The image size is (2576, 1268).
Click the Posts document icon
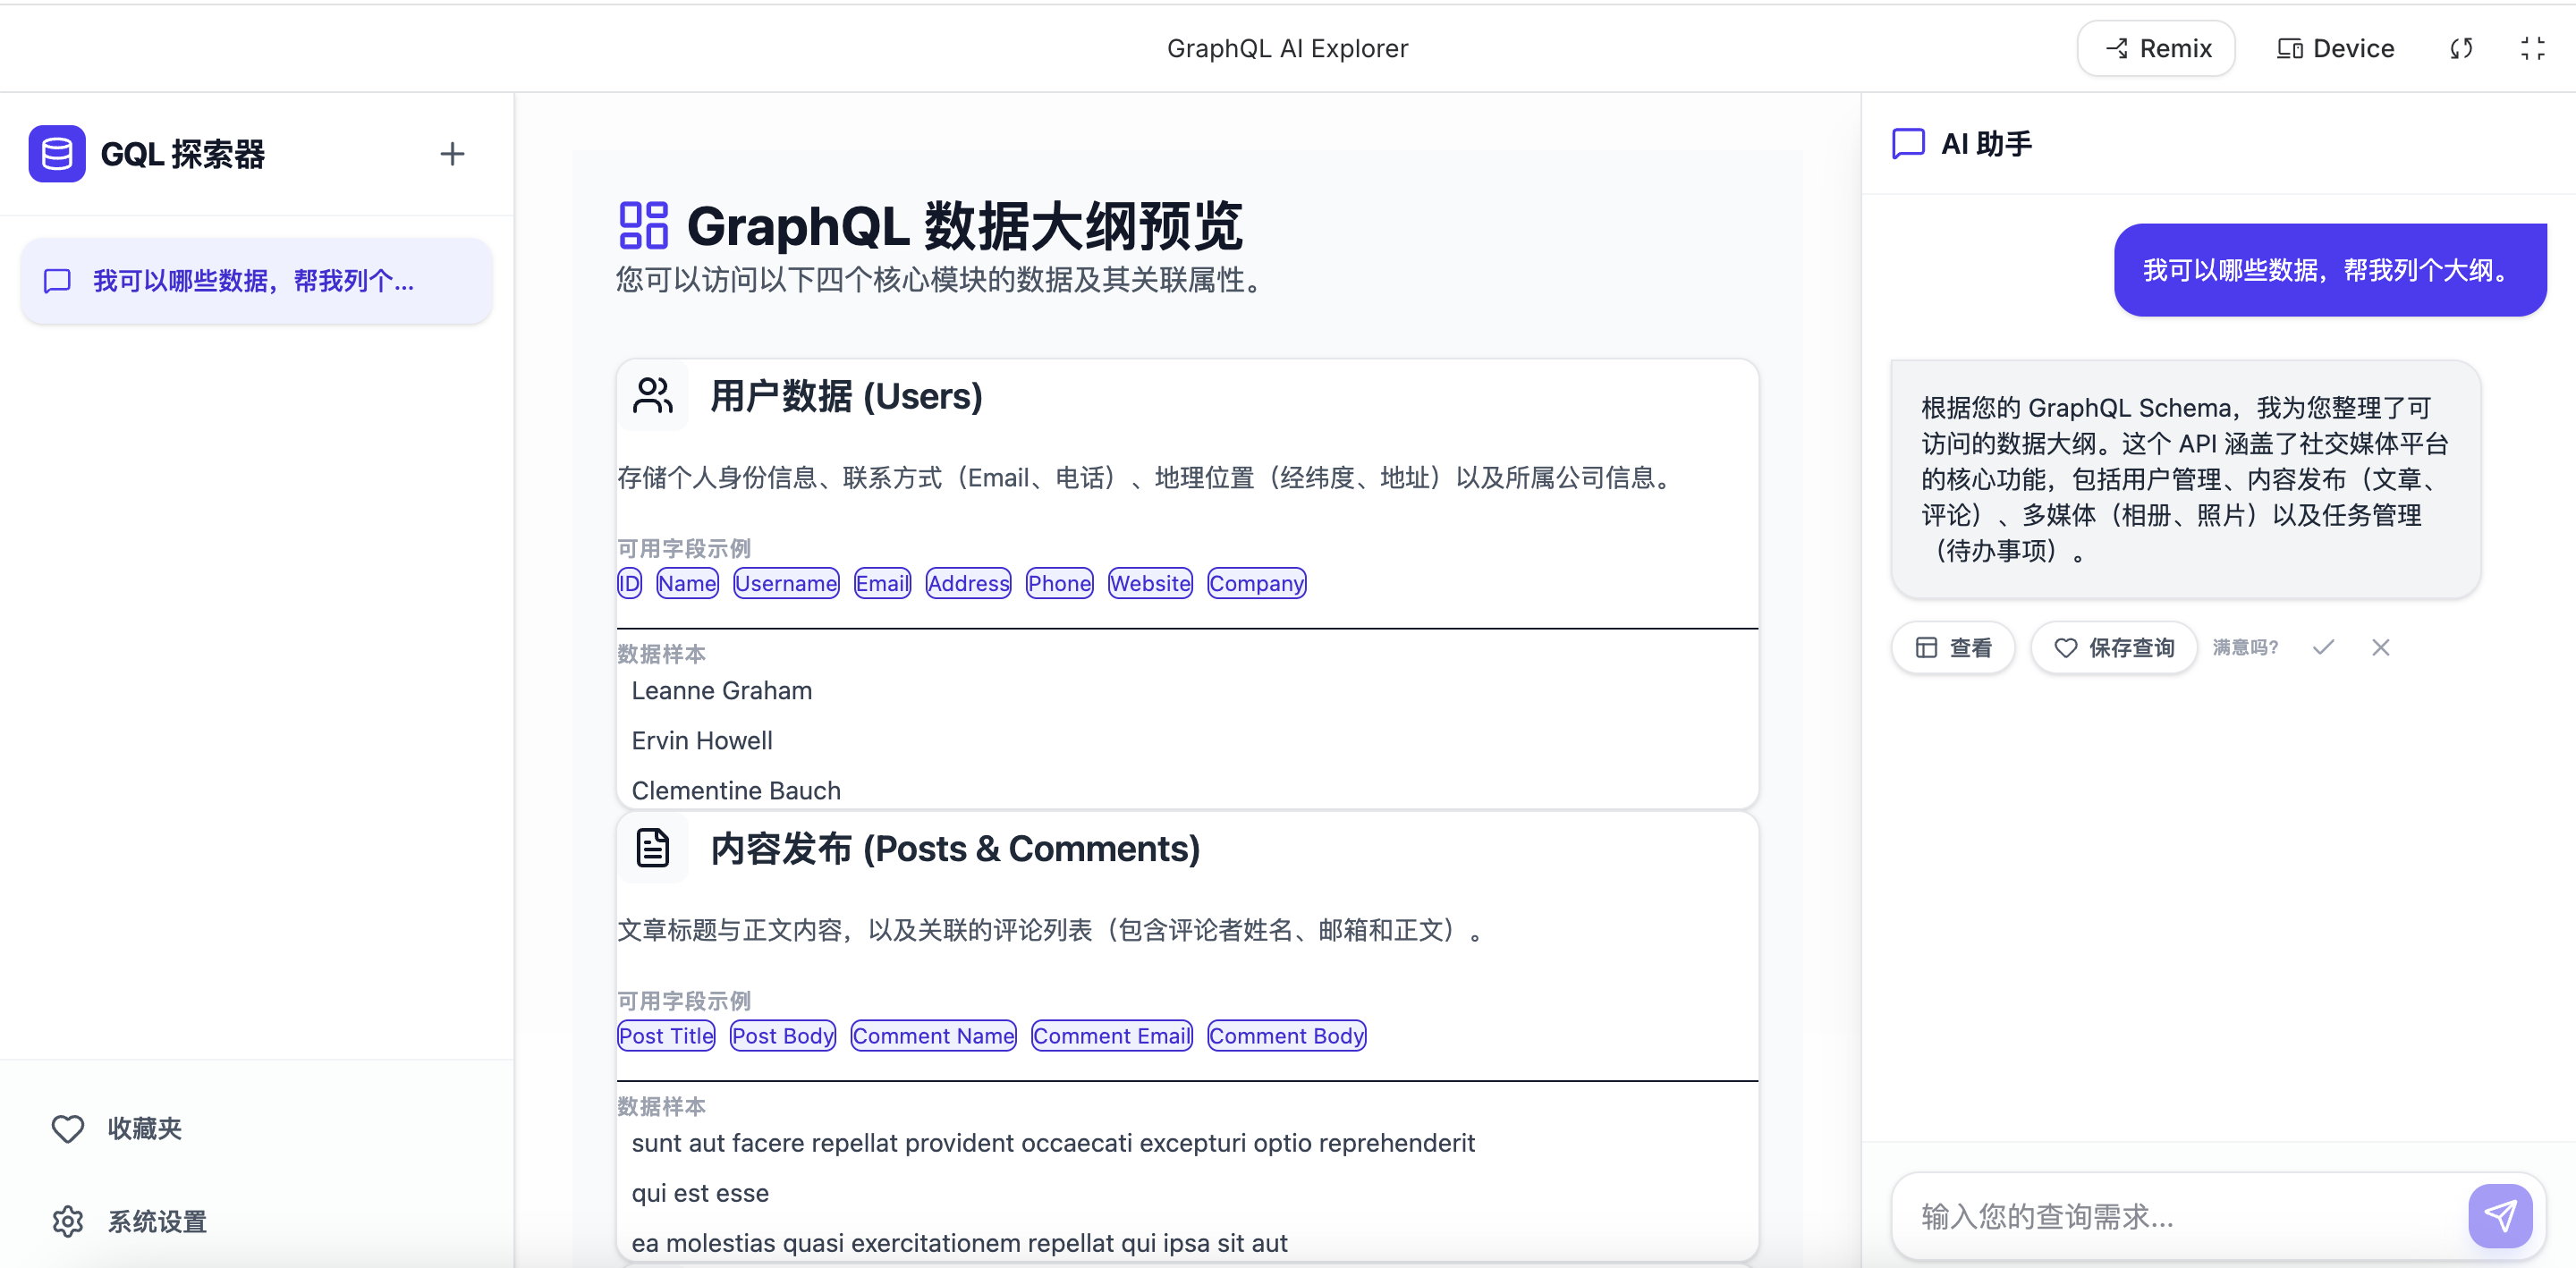point(653,848)
